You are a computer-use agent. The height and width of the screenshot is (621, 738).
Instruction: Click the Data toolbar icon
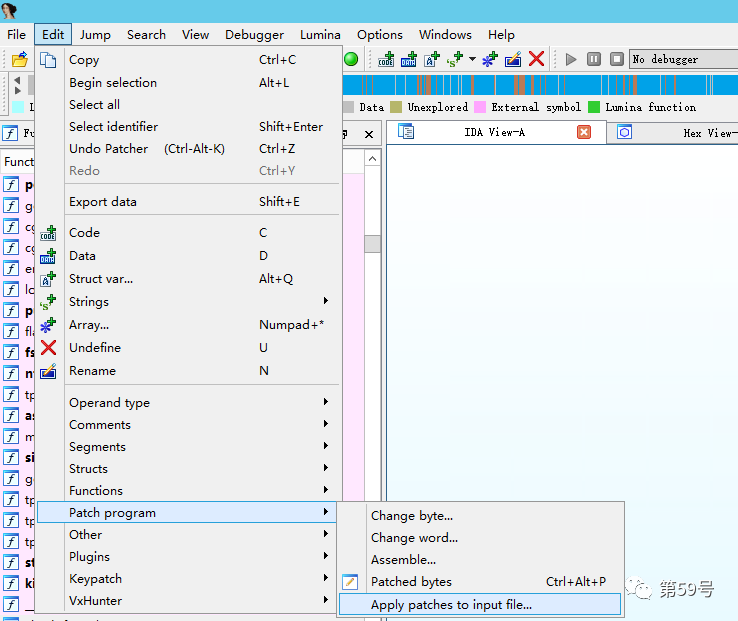(x=409, y=59)
